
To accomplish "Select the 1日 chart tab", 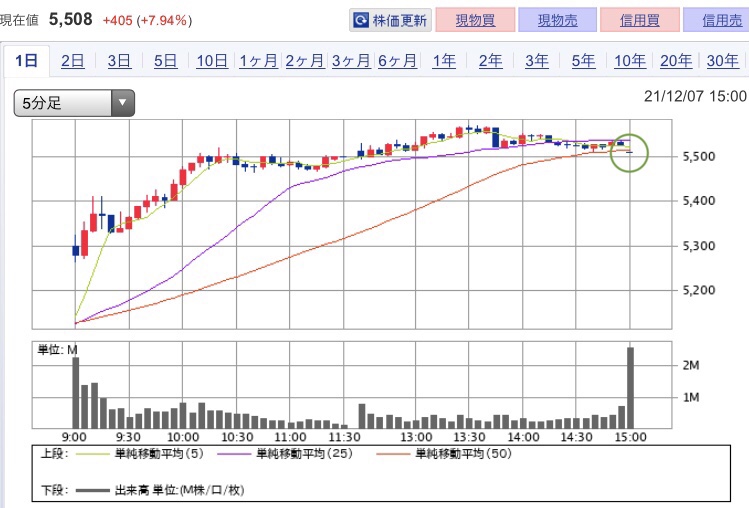I will click(x=27, y=61).
